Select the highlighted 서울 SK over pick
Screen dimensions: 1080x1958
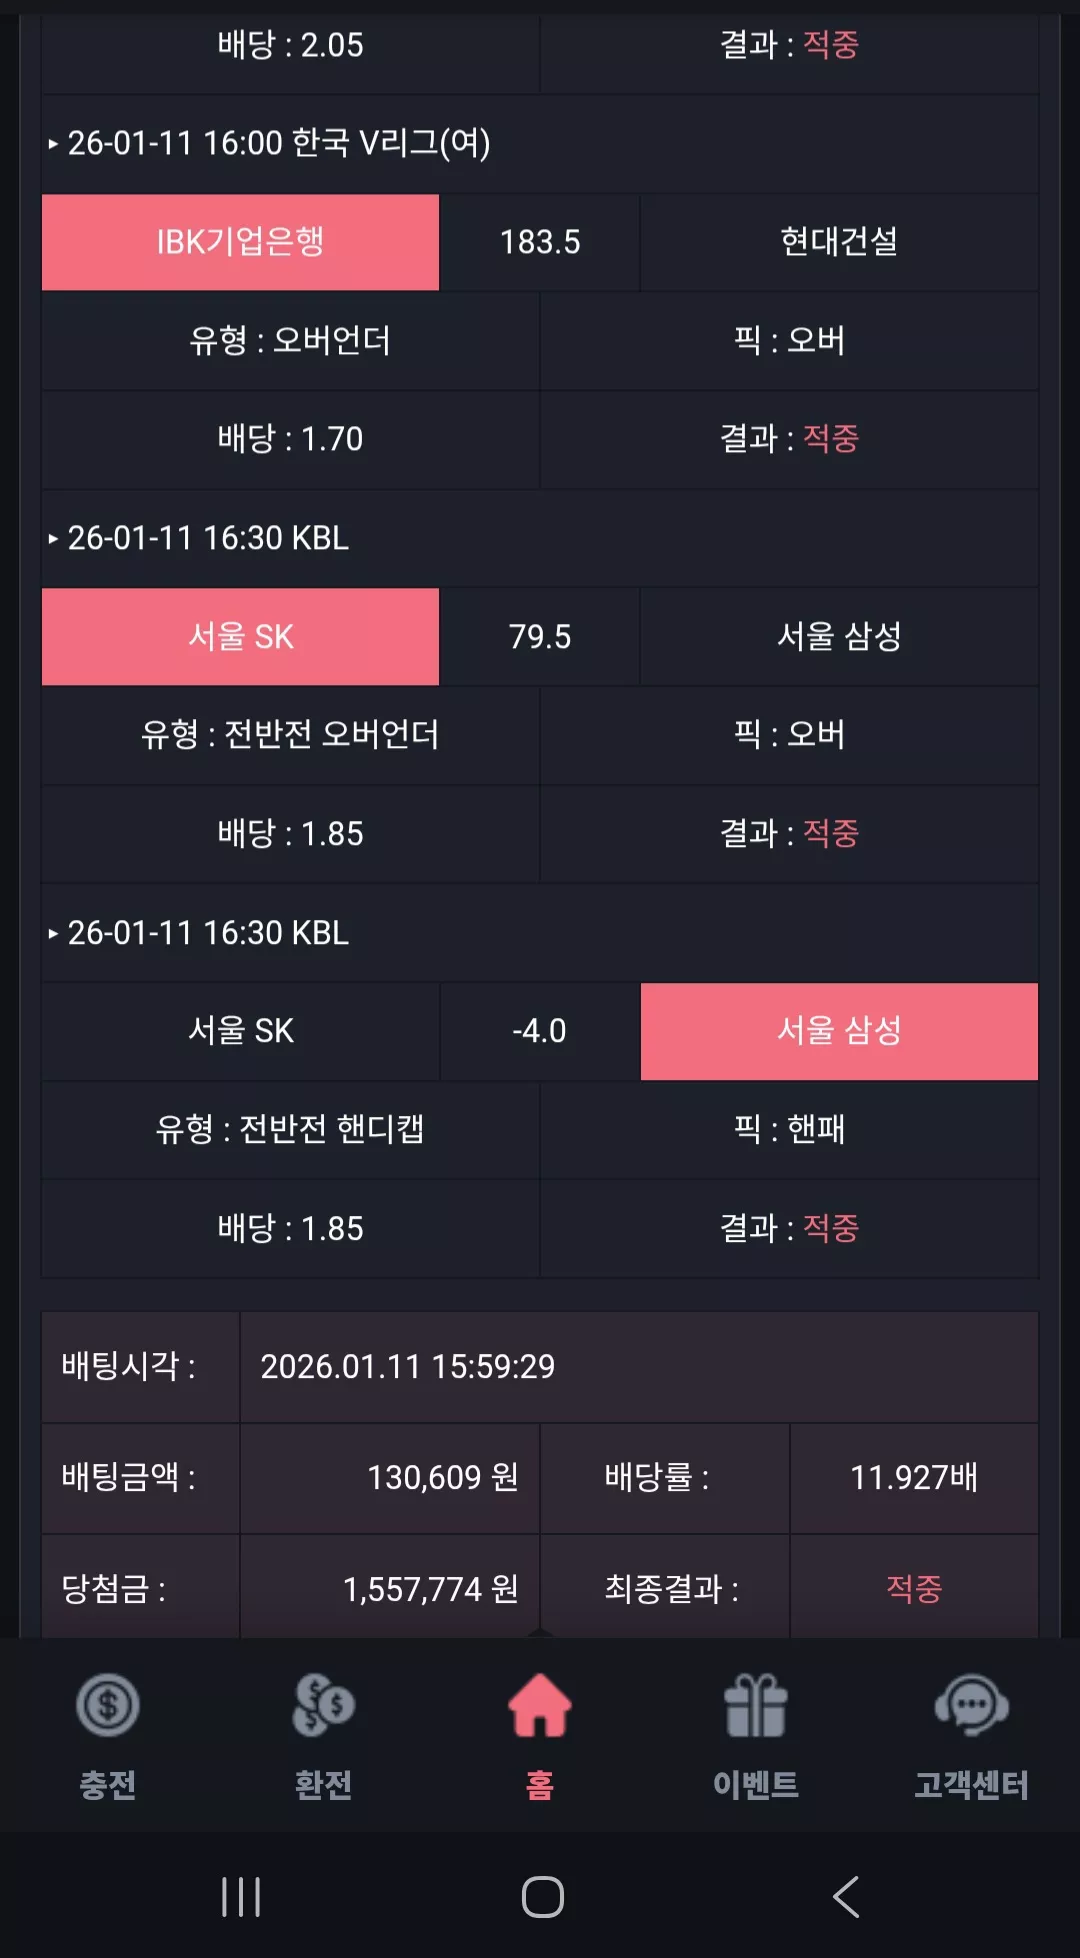pyautogui.click(x=240, y=637)
